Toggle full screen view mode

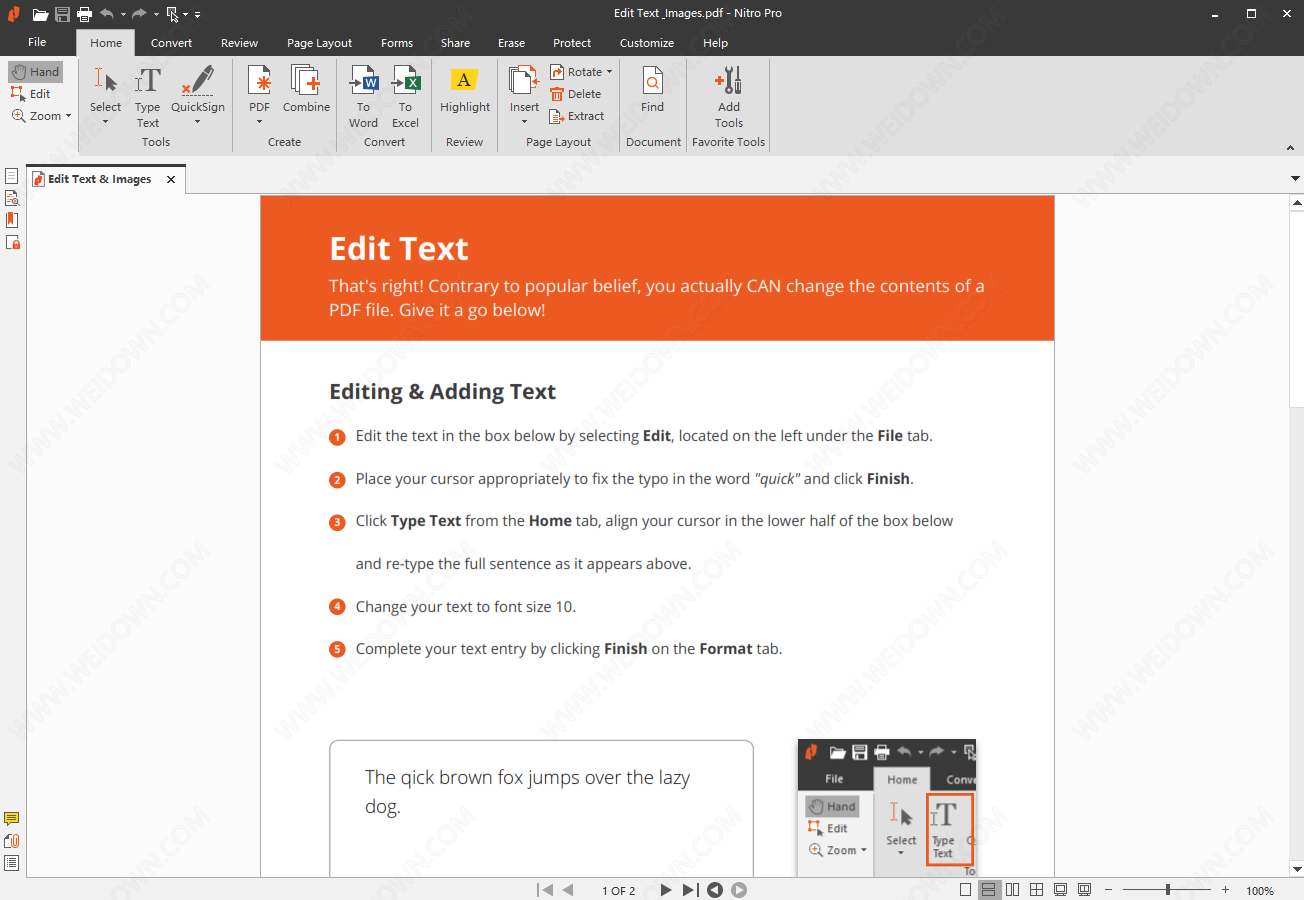[x=1060, y=890]
